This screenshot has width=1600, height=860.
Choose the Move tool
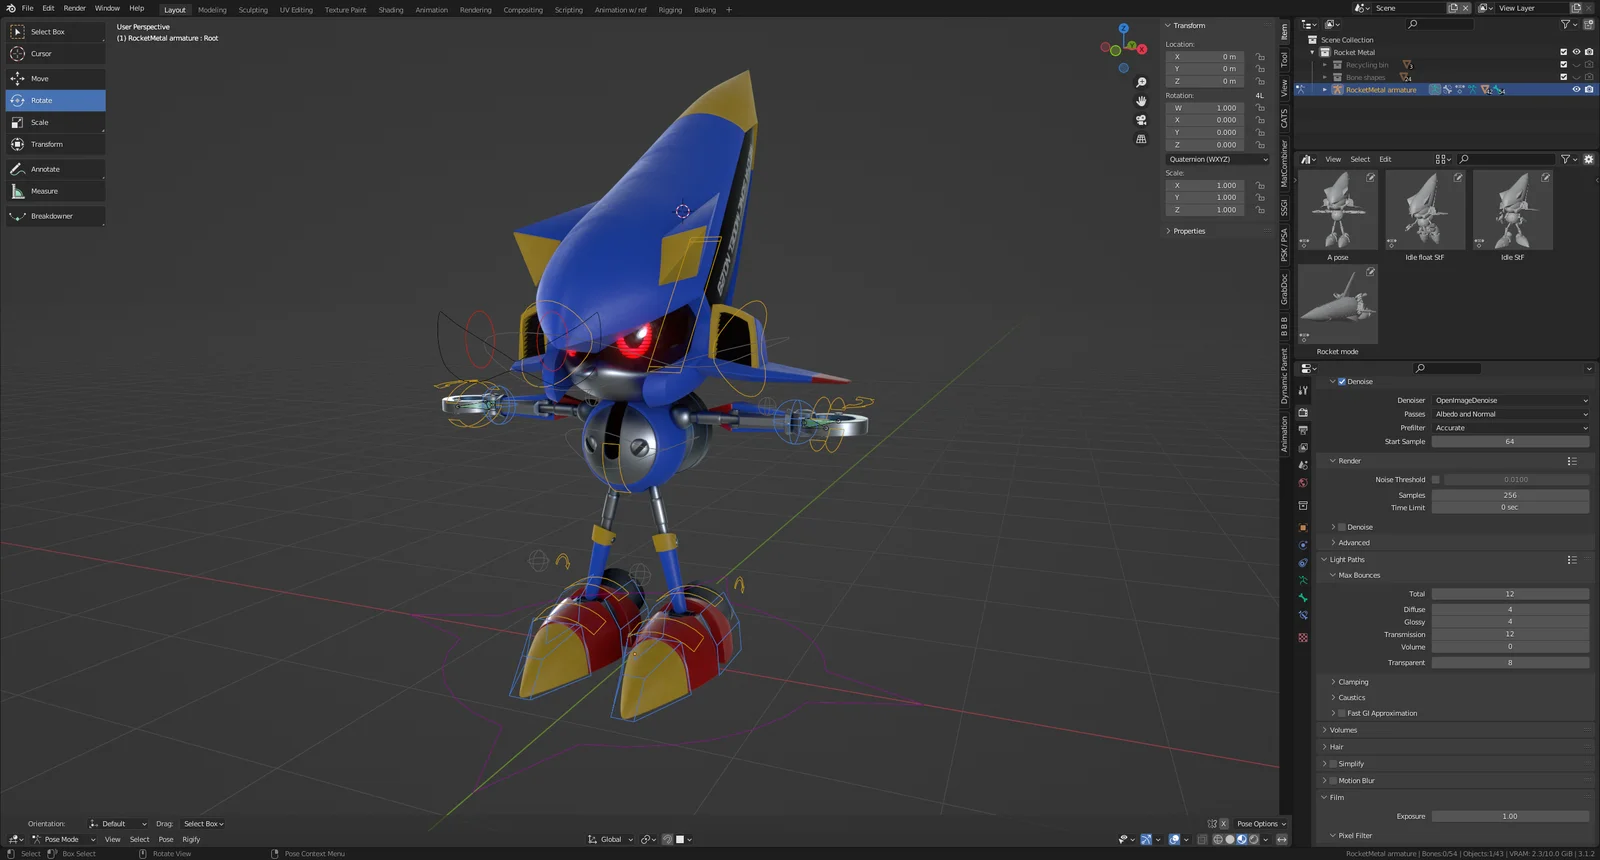pyautogui.click(x=55, y=78)
